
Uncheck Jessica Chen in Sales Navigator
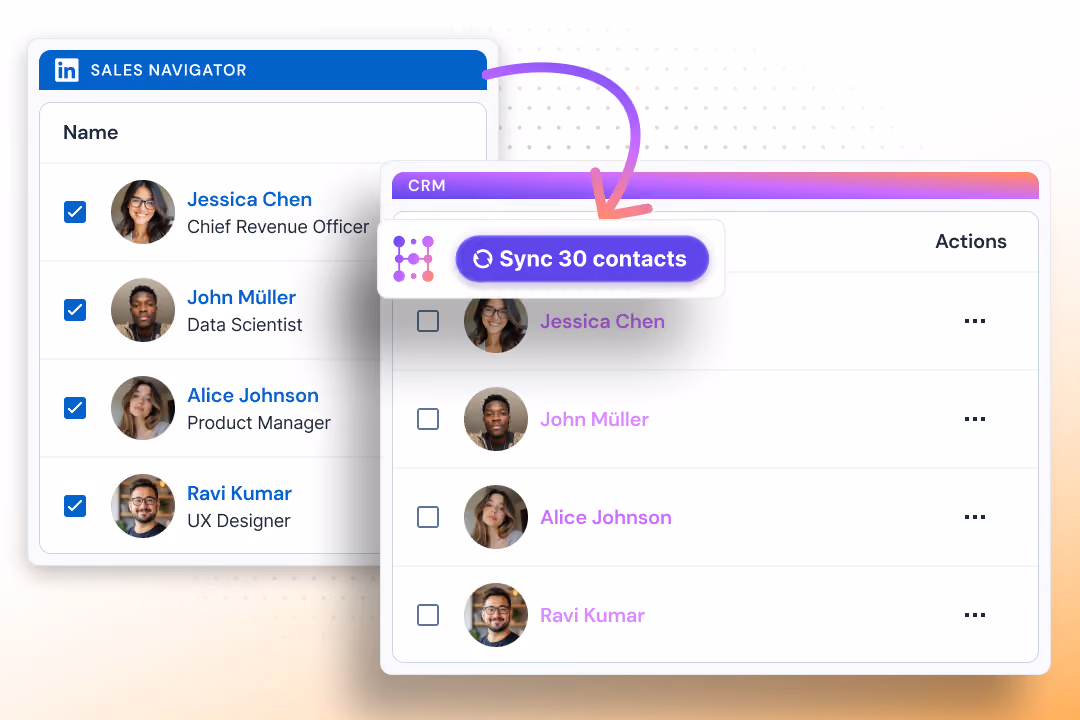tap(75, 212)
